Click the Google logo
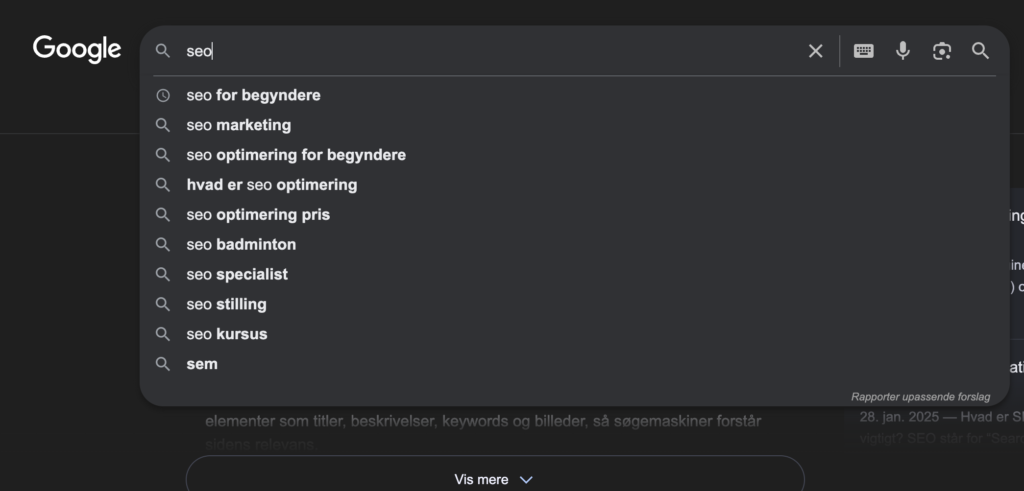 77,50
